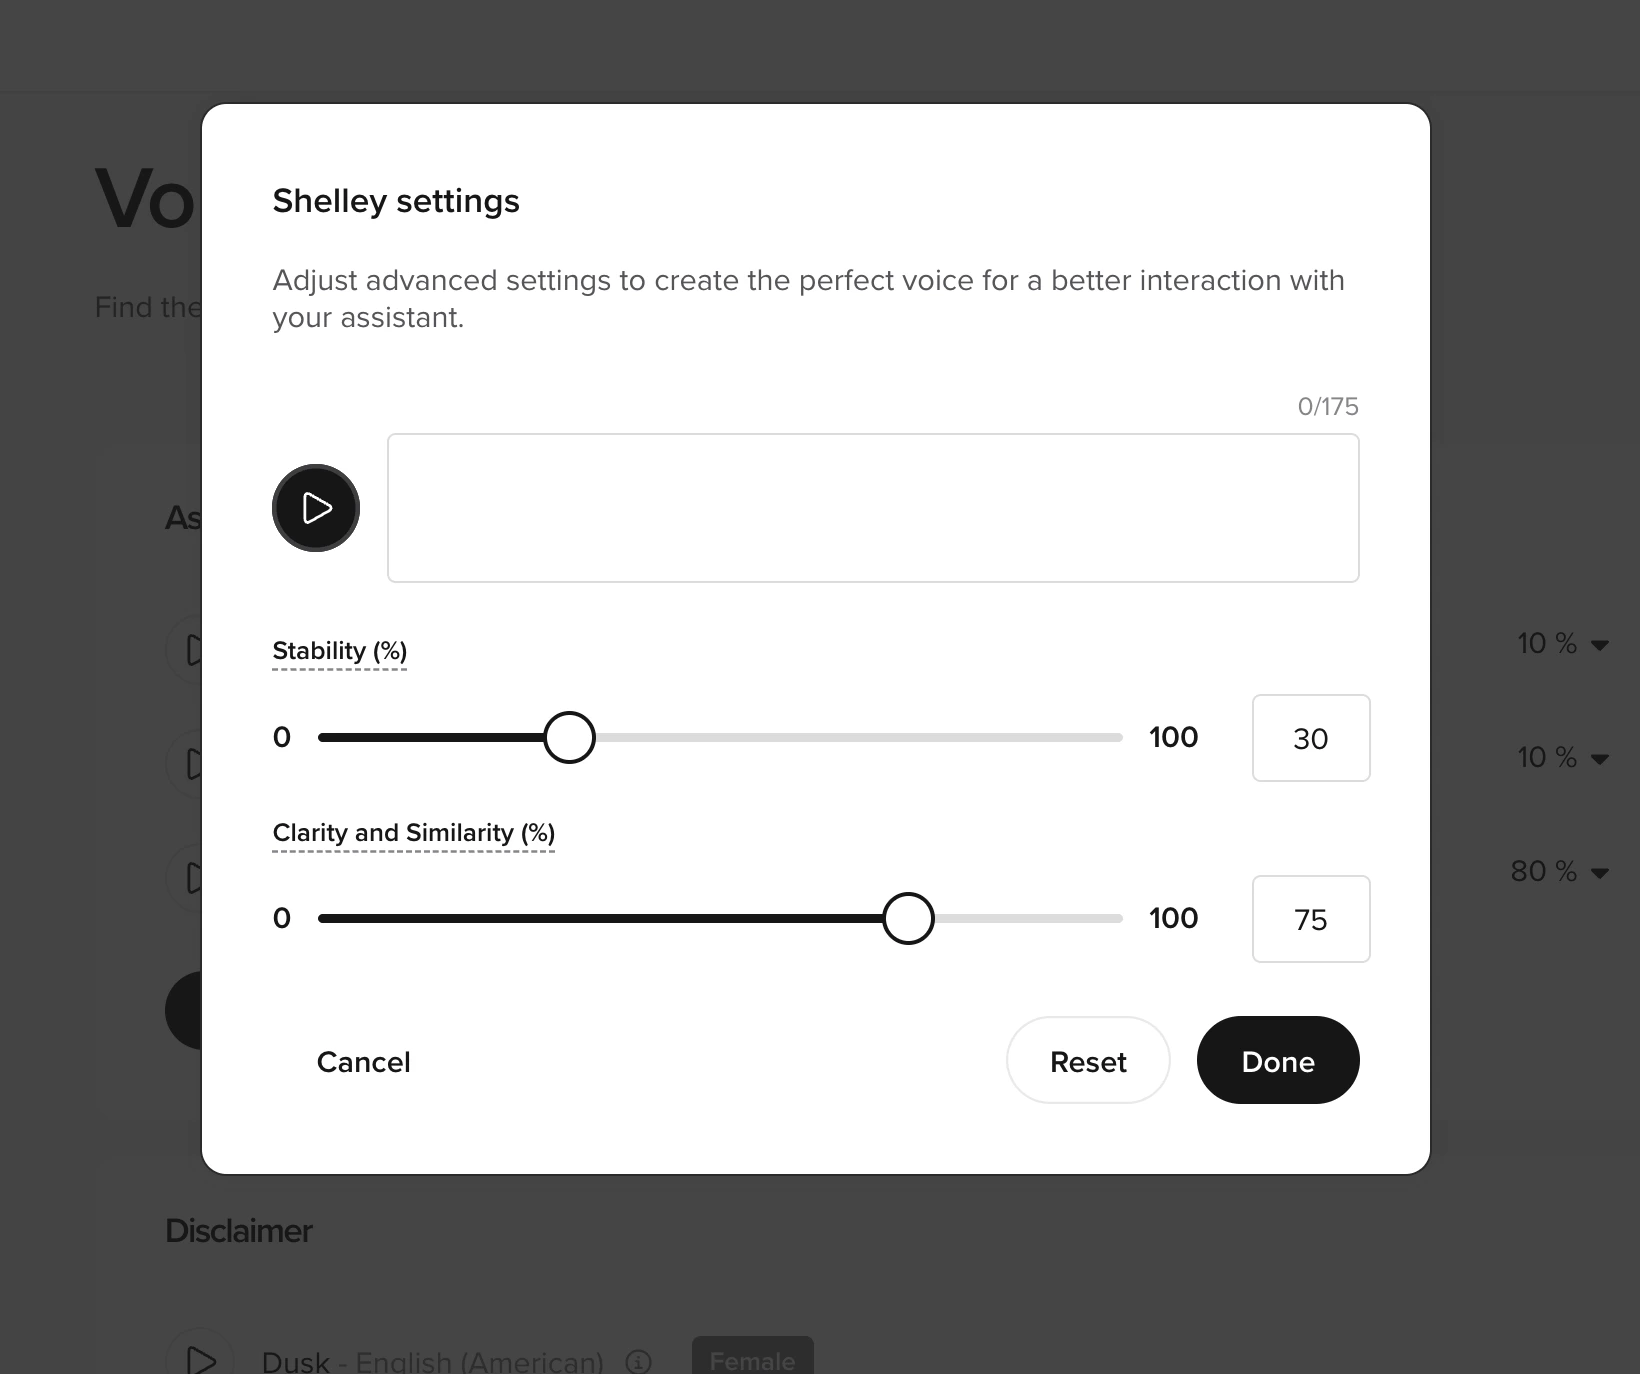Click the Clarity value box showing 75
Image resolution: width=1640 pixels, height=1374 pixels.
pos(1310,918)
